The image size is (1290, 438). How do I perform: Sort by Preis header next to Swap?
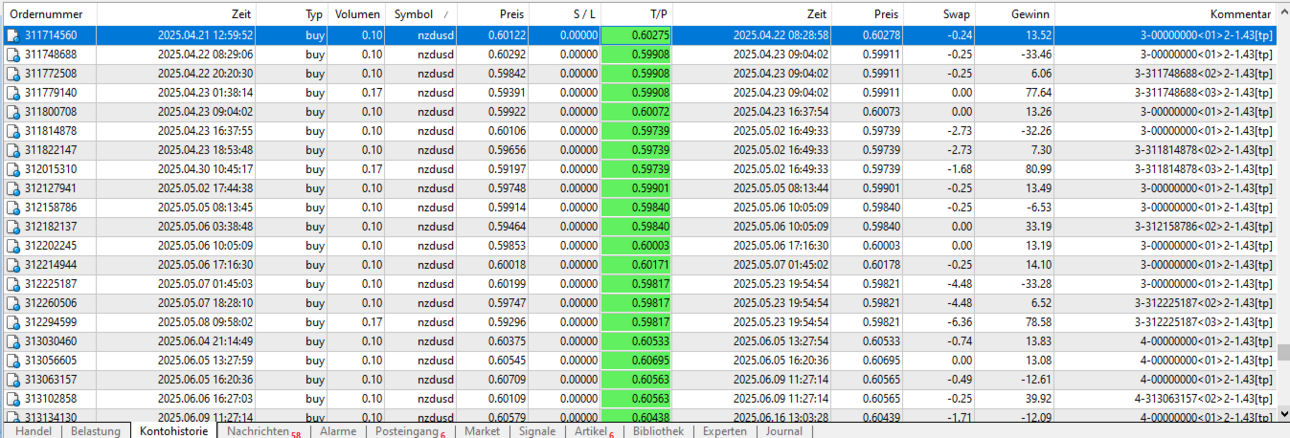(x=869, y=15)
